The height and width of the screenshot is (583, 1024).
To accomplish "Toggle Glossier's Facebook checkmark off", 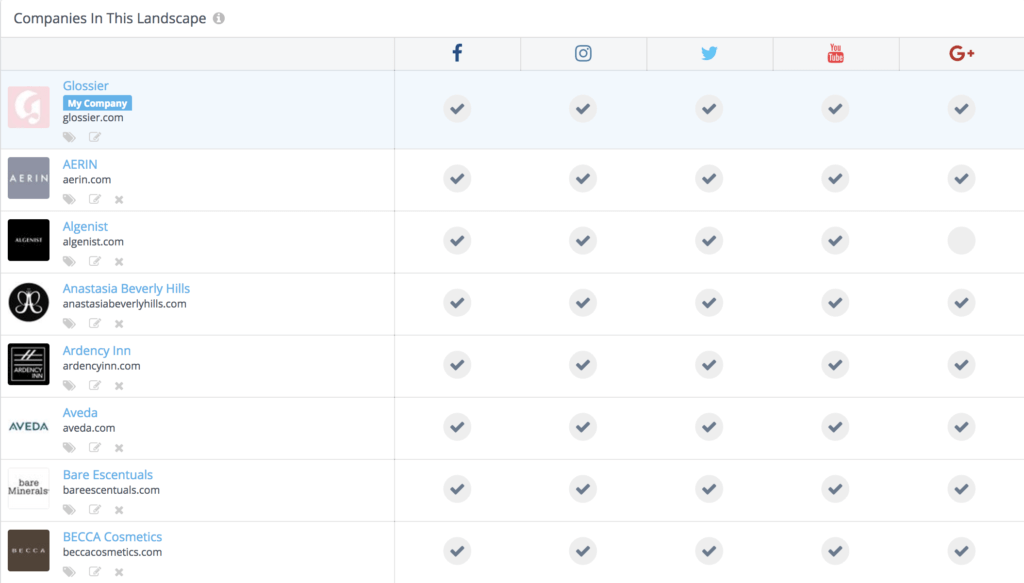I will click(x=457, y=109).
